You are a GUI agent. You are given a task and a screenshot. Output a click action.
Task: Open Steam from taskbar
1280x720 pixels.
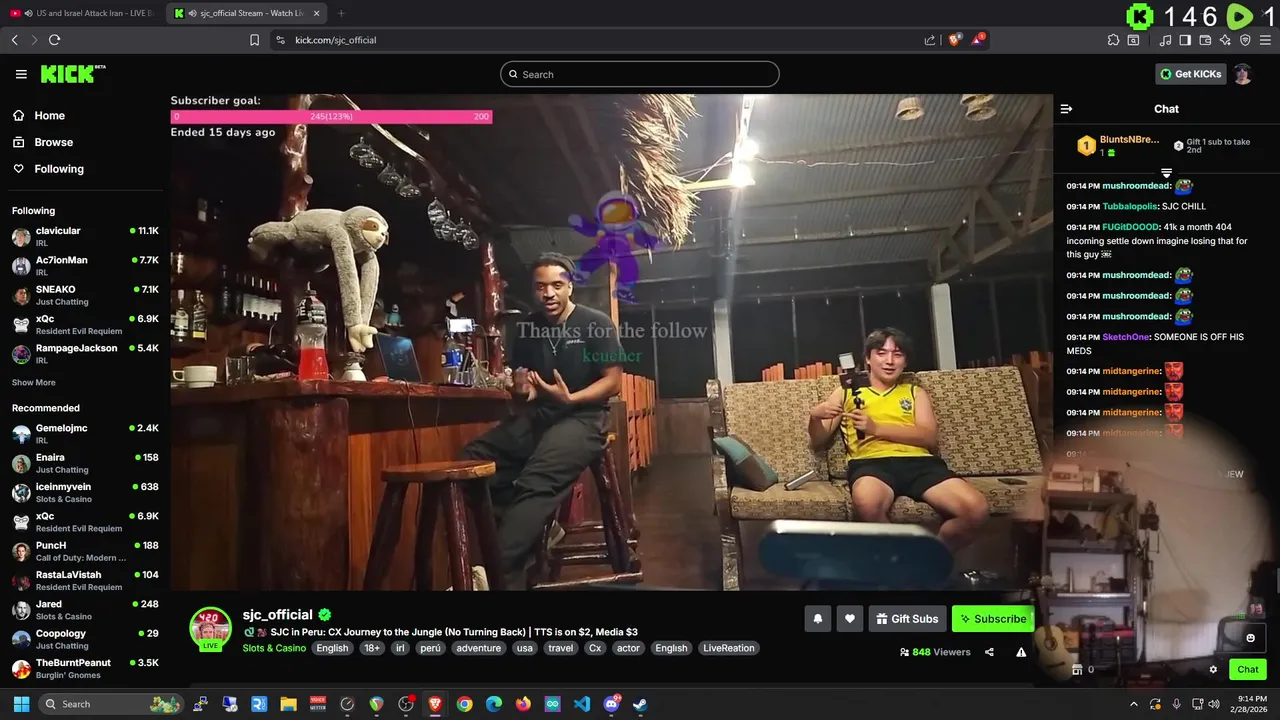coord(640,704)
